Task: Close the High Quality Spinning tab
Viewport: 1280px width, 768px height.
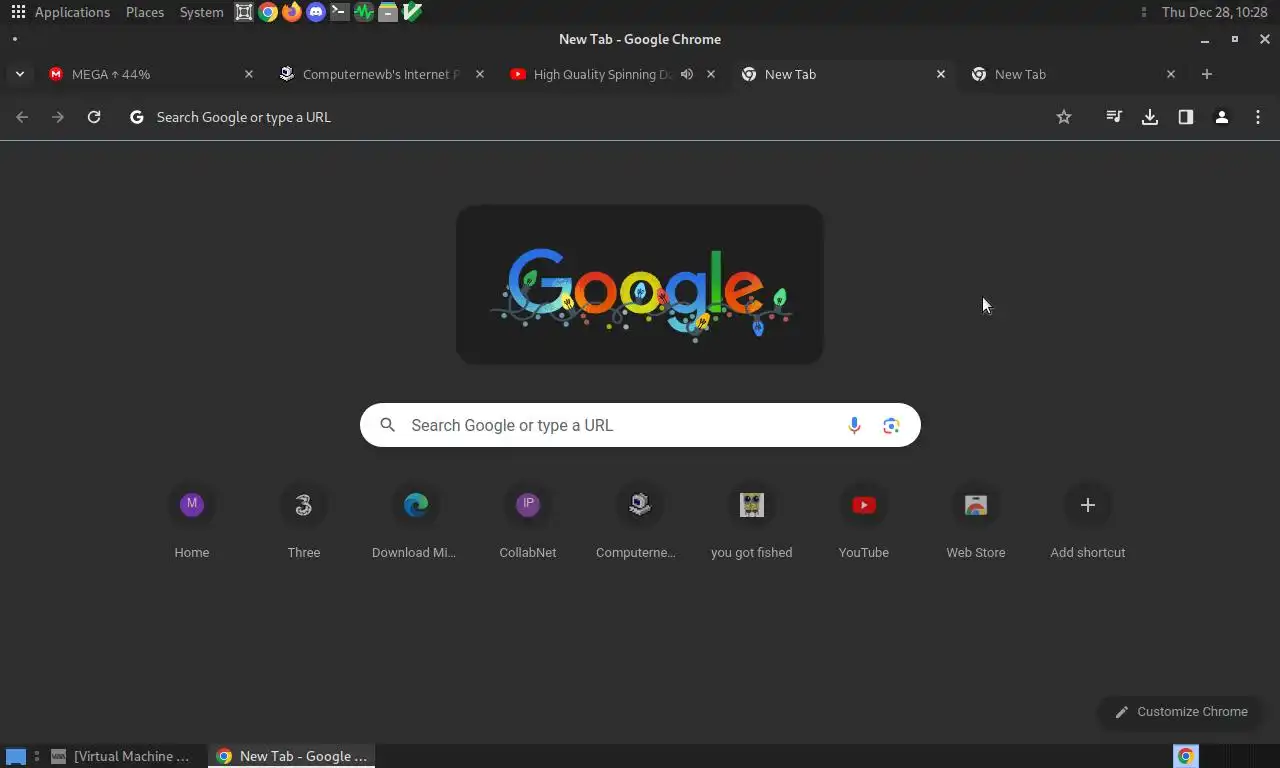Action: click(711, 74)
